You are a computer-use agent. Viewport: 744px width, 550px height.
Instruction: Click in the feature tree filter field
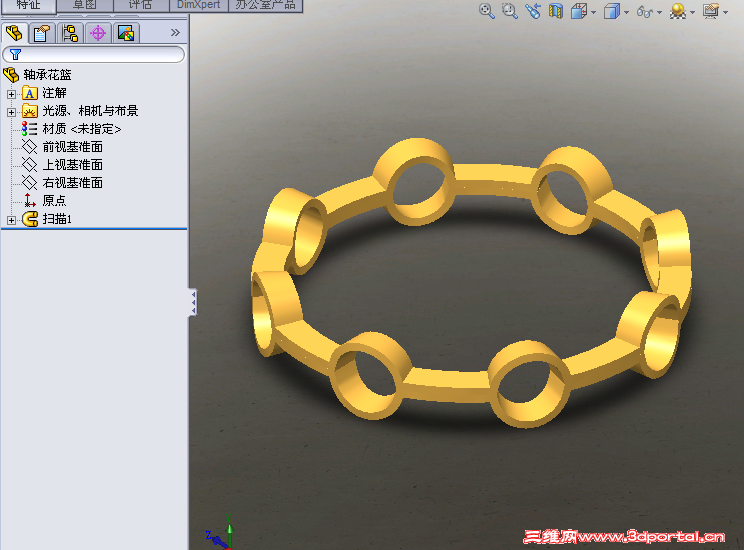(x=93, y=55)
